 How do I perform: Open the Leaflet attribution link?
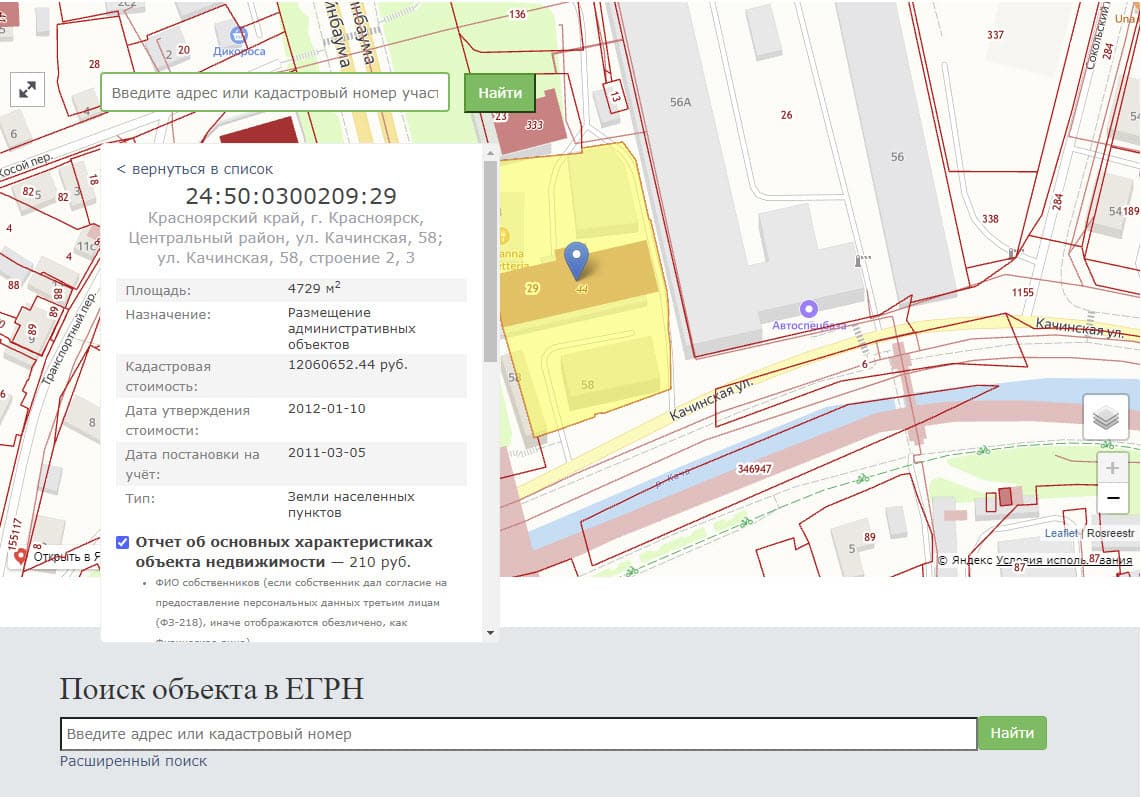(1060, 534)
